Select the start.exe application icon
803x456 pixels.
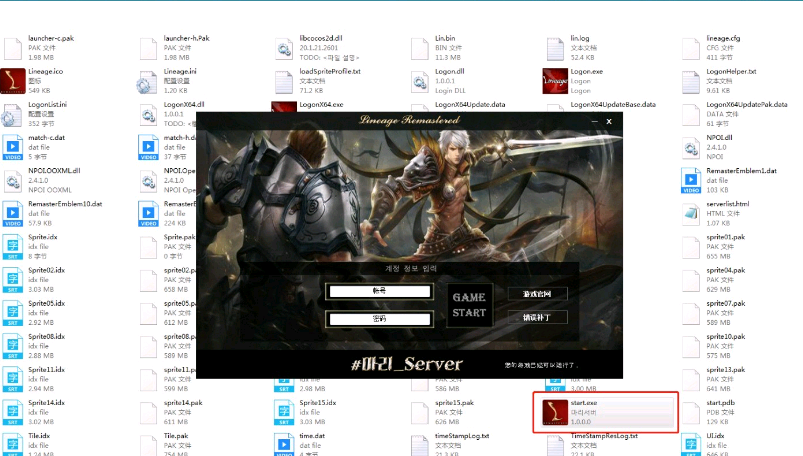click(x=555, y=412)
